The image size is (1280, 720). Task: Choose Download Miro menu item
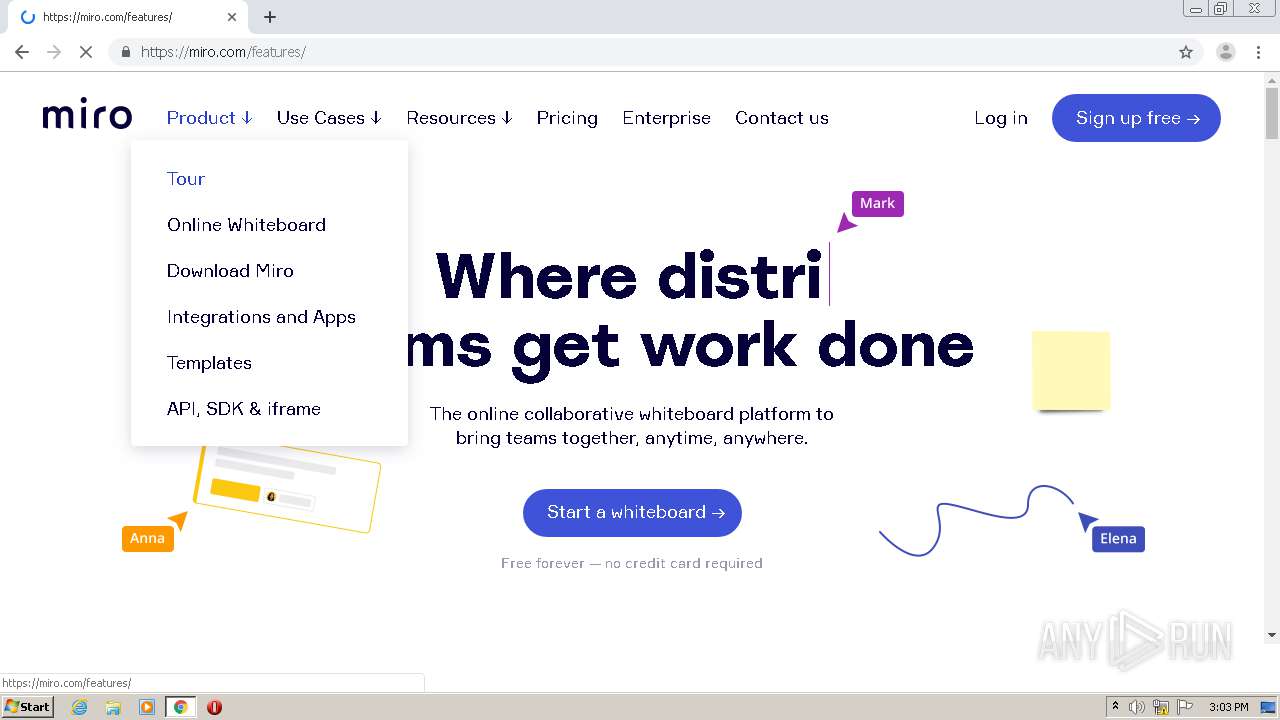pyautogui.click(x=230, y=271)
